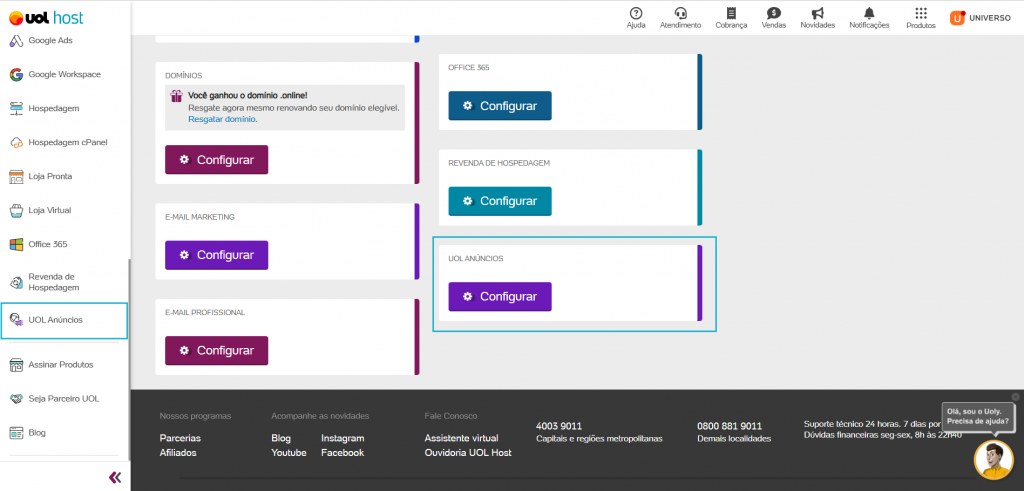Viewport: 1024px width, 491px height.
Task: Click the sidebar vertical scrollbar
Action: pyautogui.click(x=129, y=359)
